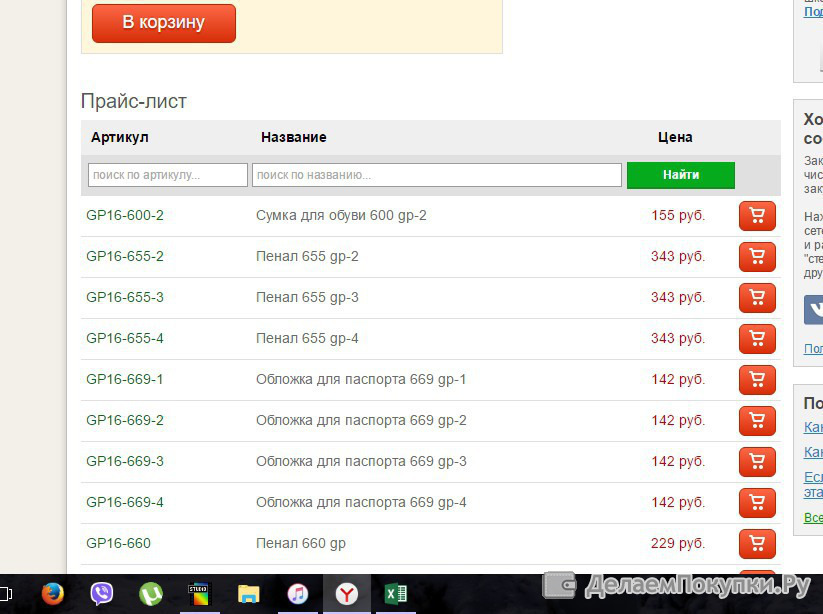
Task: Open article link GP16-669-3
Action: (x=125, y=462)
